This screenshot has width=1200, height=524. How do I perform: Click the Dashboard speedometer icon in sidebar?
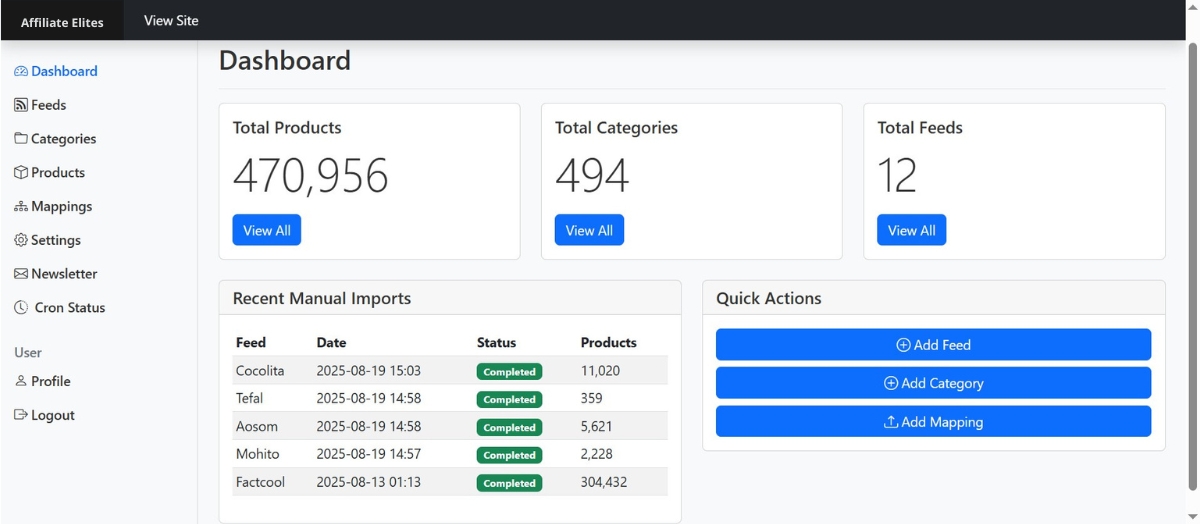(x=21, y=72)
